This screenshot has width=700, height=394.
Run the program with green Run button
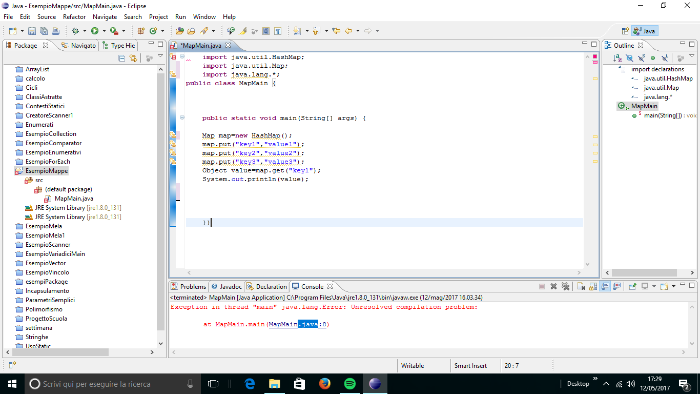point(95,31)
